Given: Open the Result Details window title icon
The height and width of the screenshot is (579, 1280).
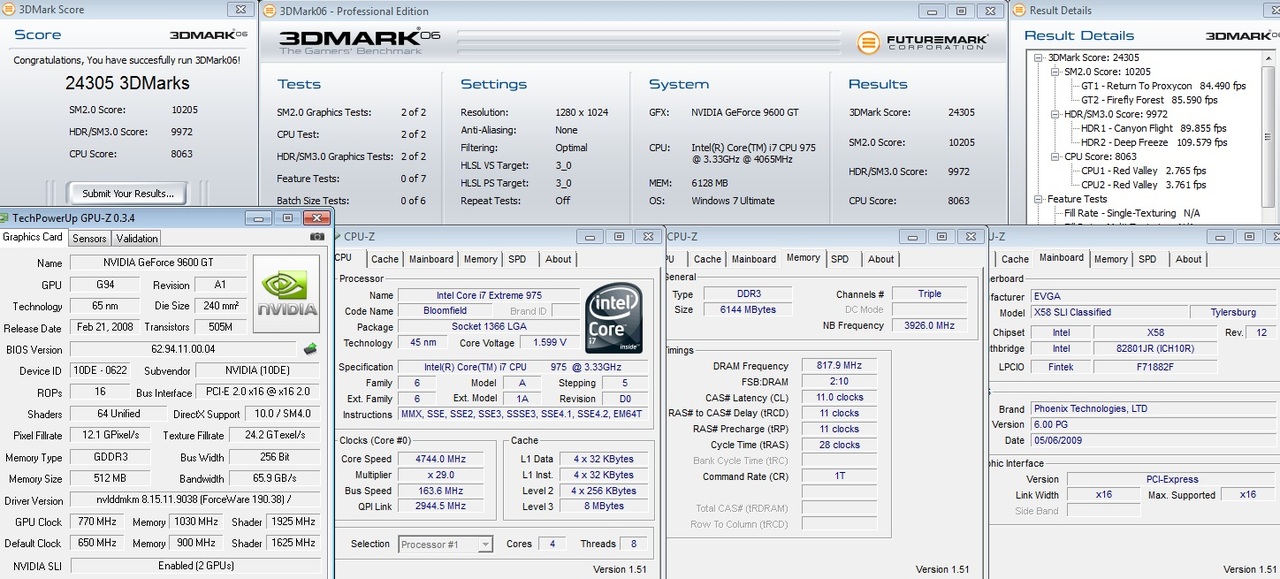Looking at the screenshot, I should 1019,10.
